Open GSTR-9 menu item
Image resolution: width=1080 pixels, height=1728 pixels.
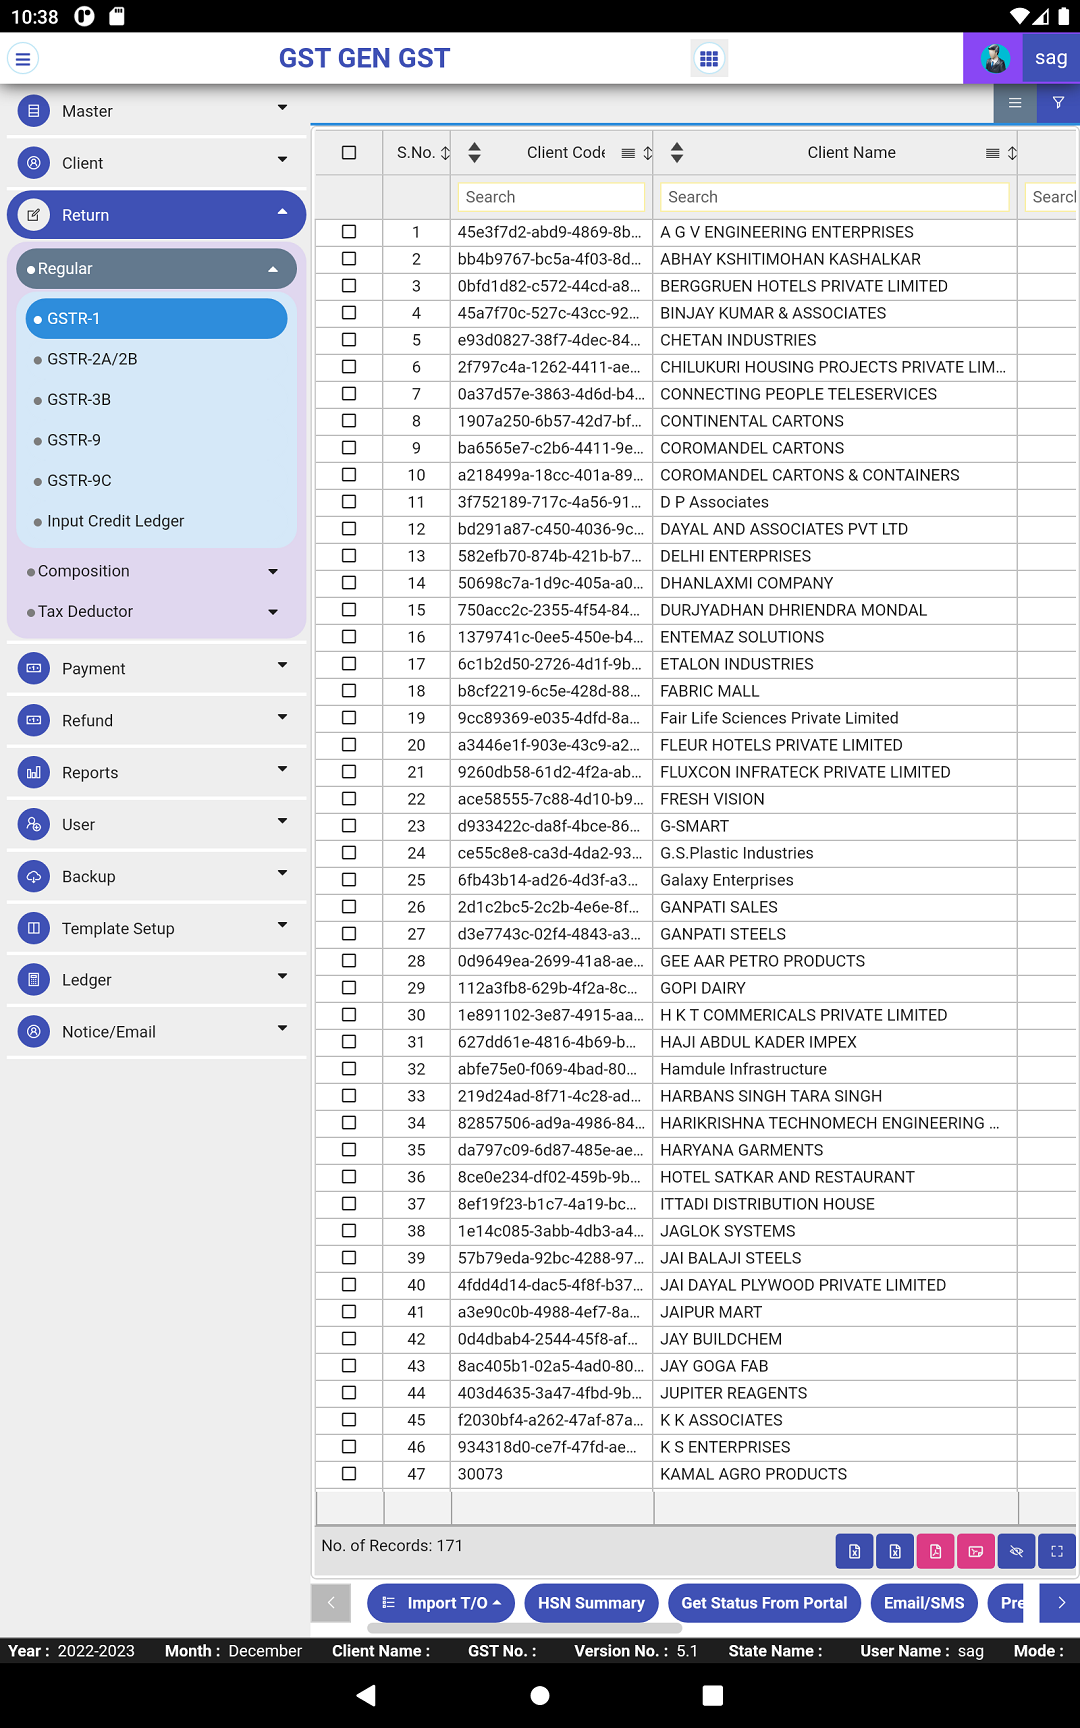click(x=73, y=440)
